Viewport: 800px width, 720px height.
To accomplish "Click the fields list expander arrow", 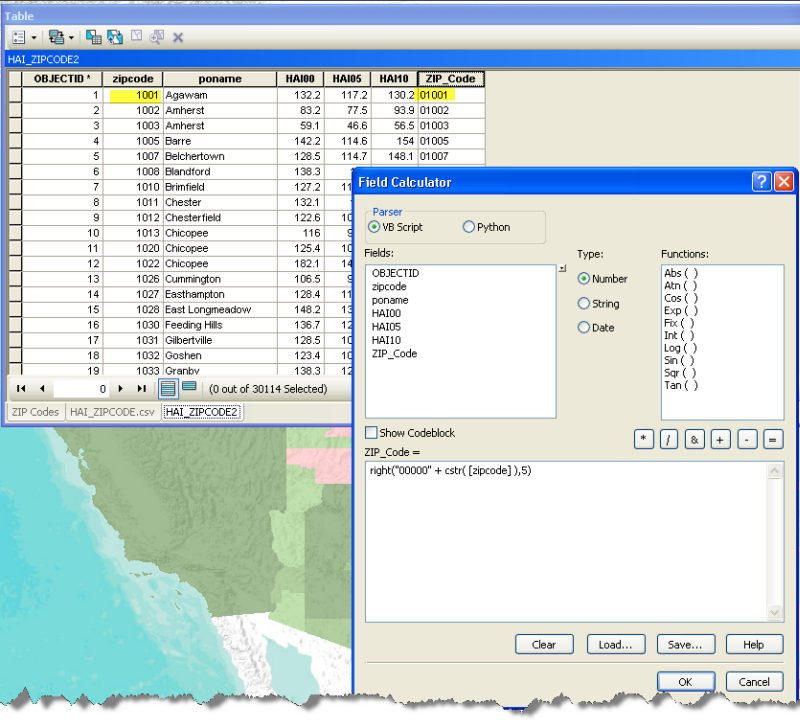I will pyautogui.click(x=562, y=268).
